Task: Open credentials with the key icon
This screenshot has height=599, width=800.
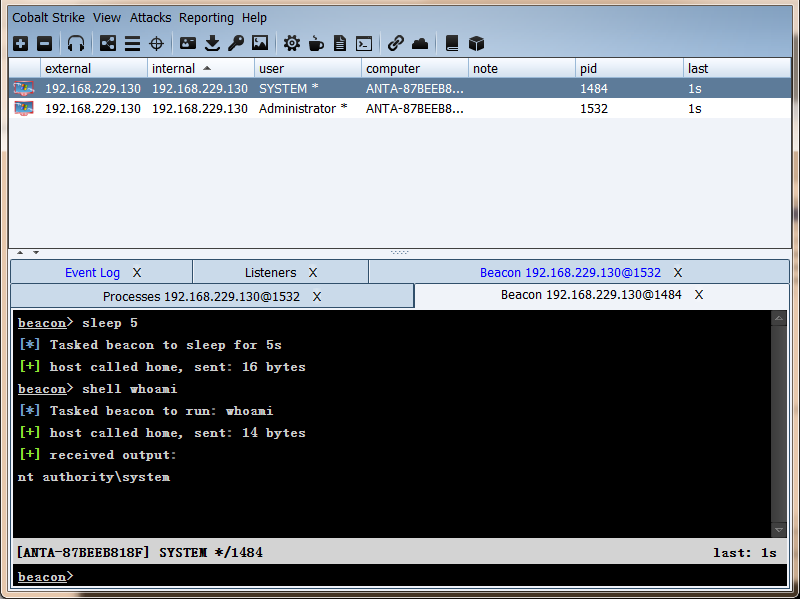Action: click(235, 43)
